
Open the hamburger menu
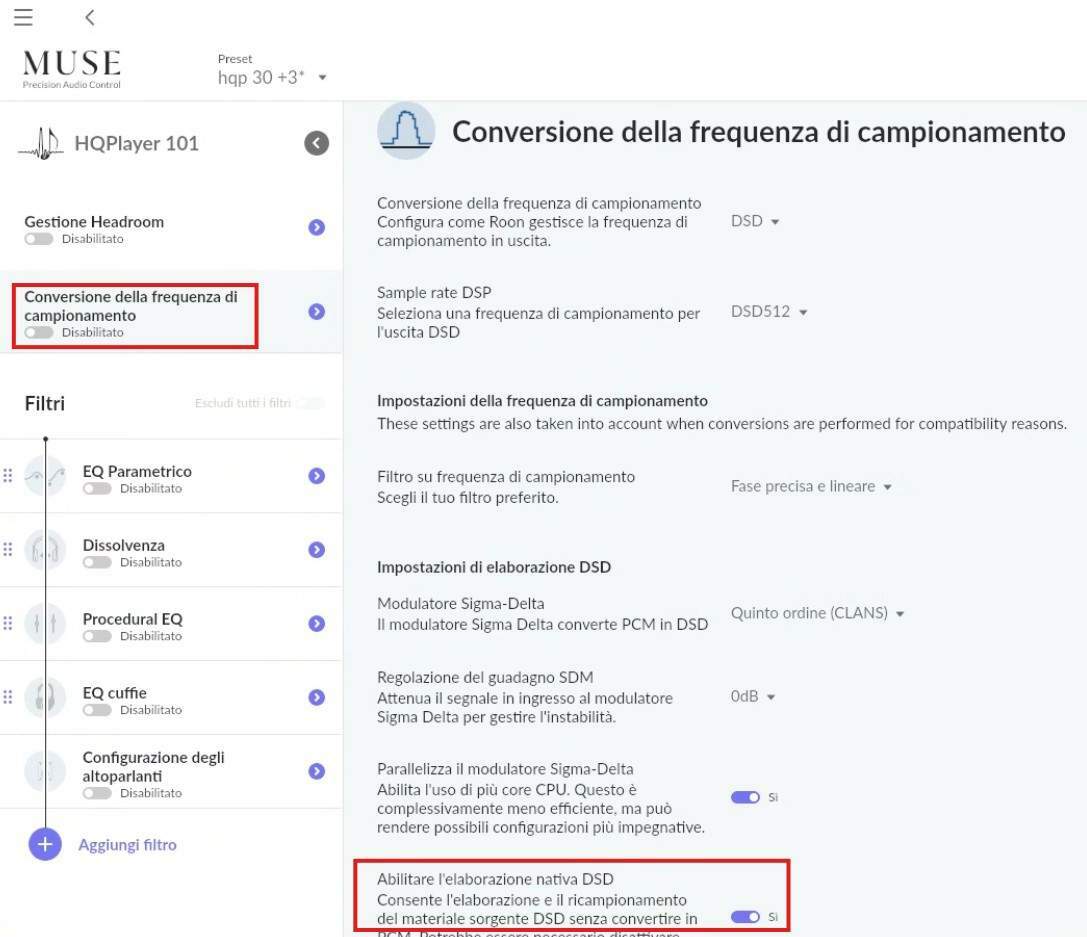point(23,17)
